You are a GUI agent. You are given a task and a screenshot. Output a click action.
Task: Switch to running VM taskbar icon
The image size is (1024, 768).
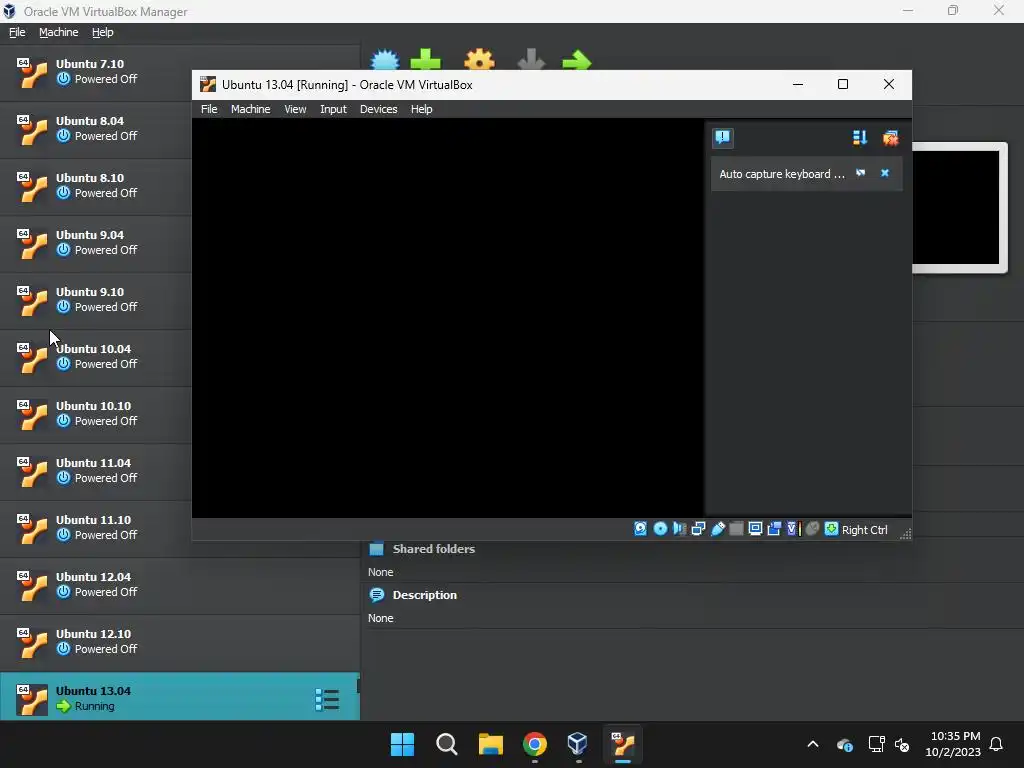pyautogui.click(x=623, y=744)
